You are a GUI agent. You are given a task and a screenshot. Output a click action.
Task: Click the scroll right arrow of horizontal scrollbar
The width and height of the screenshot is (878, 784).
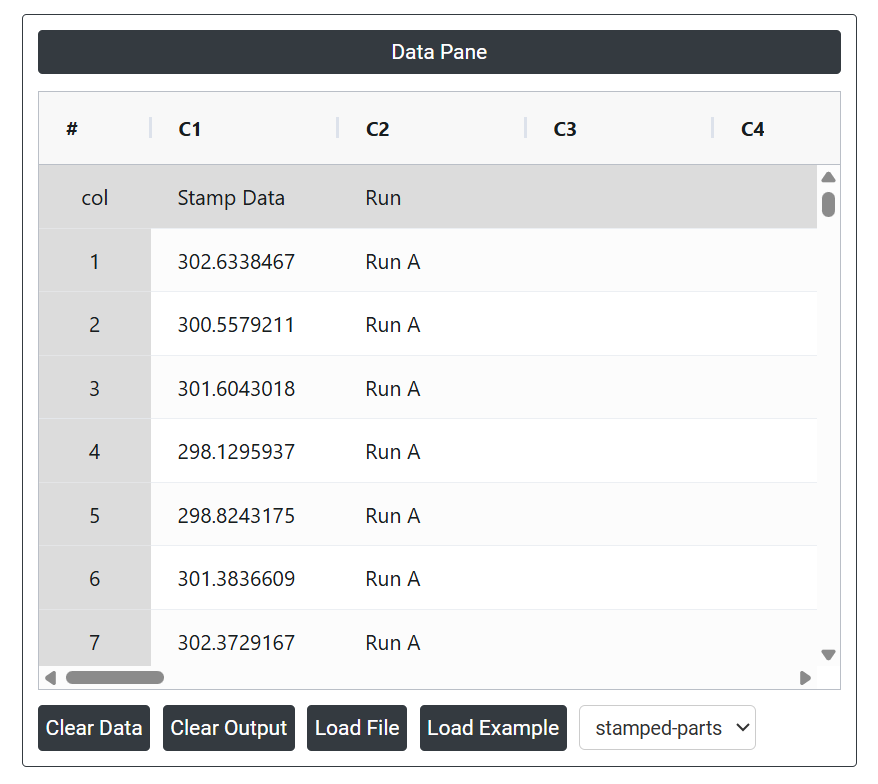pos(805,678)
